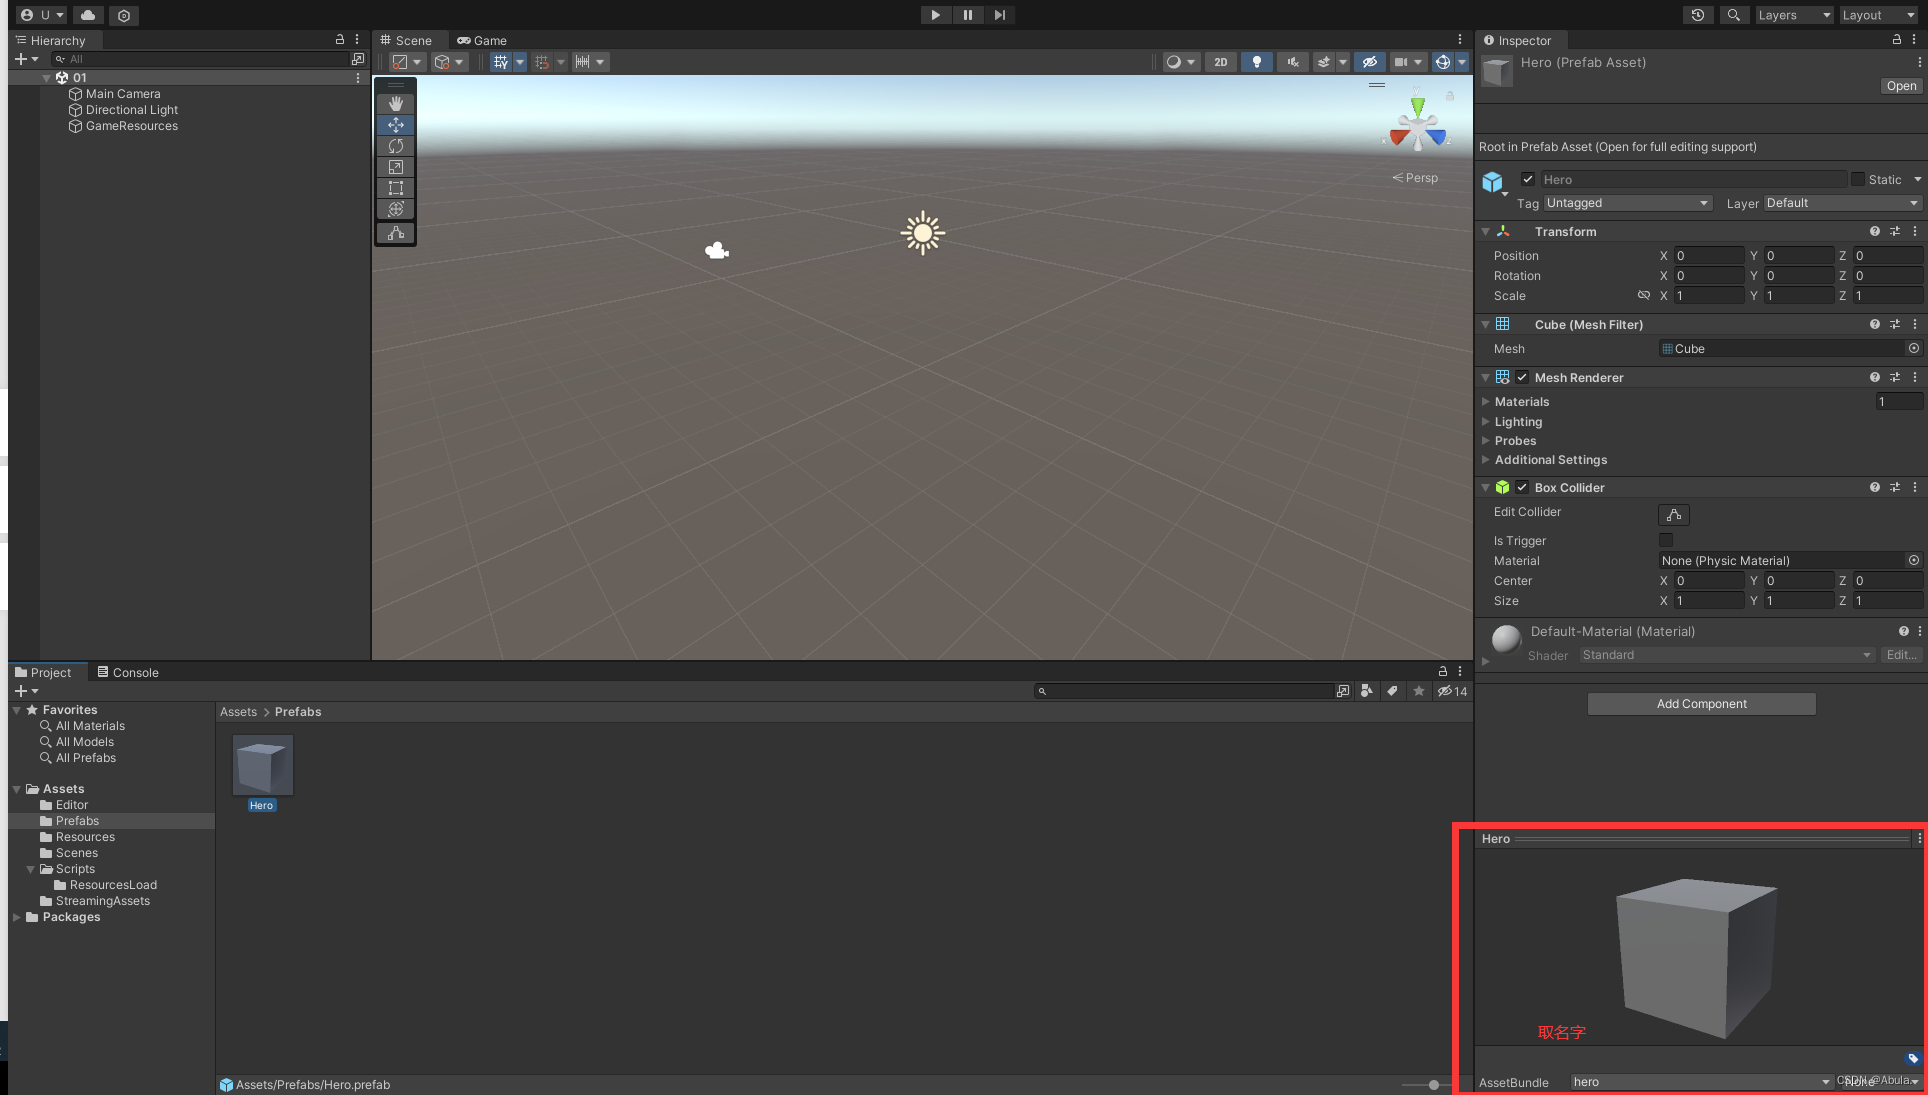Select the Rotate tool
Screen dimensions: 1928x1095
pyautogui.click(x=396, y=146)
